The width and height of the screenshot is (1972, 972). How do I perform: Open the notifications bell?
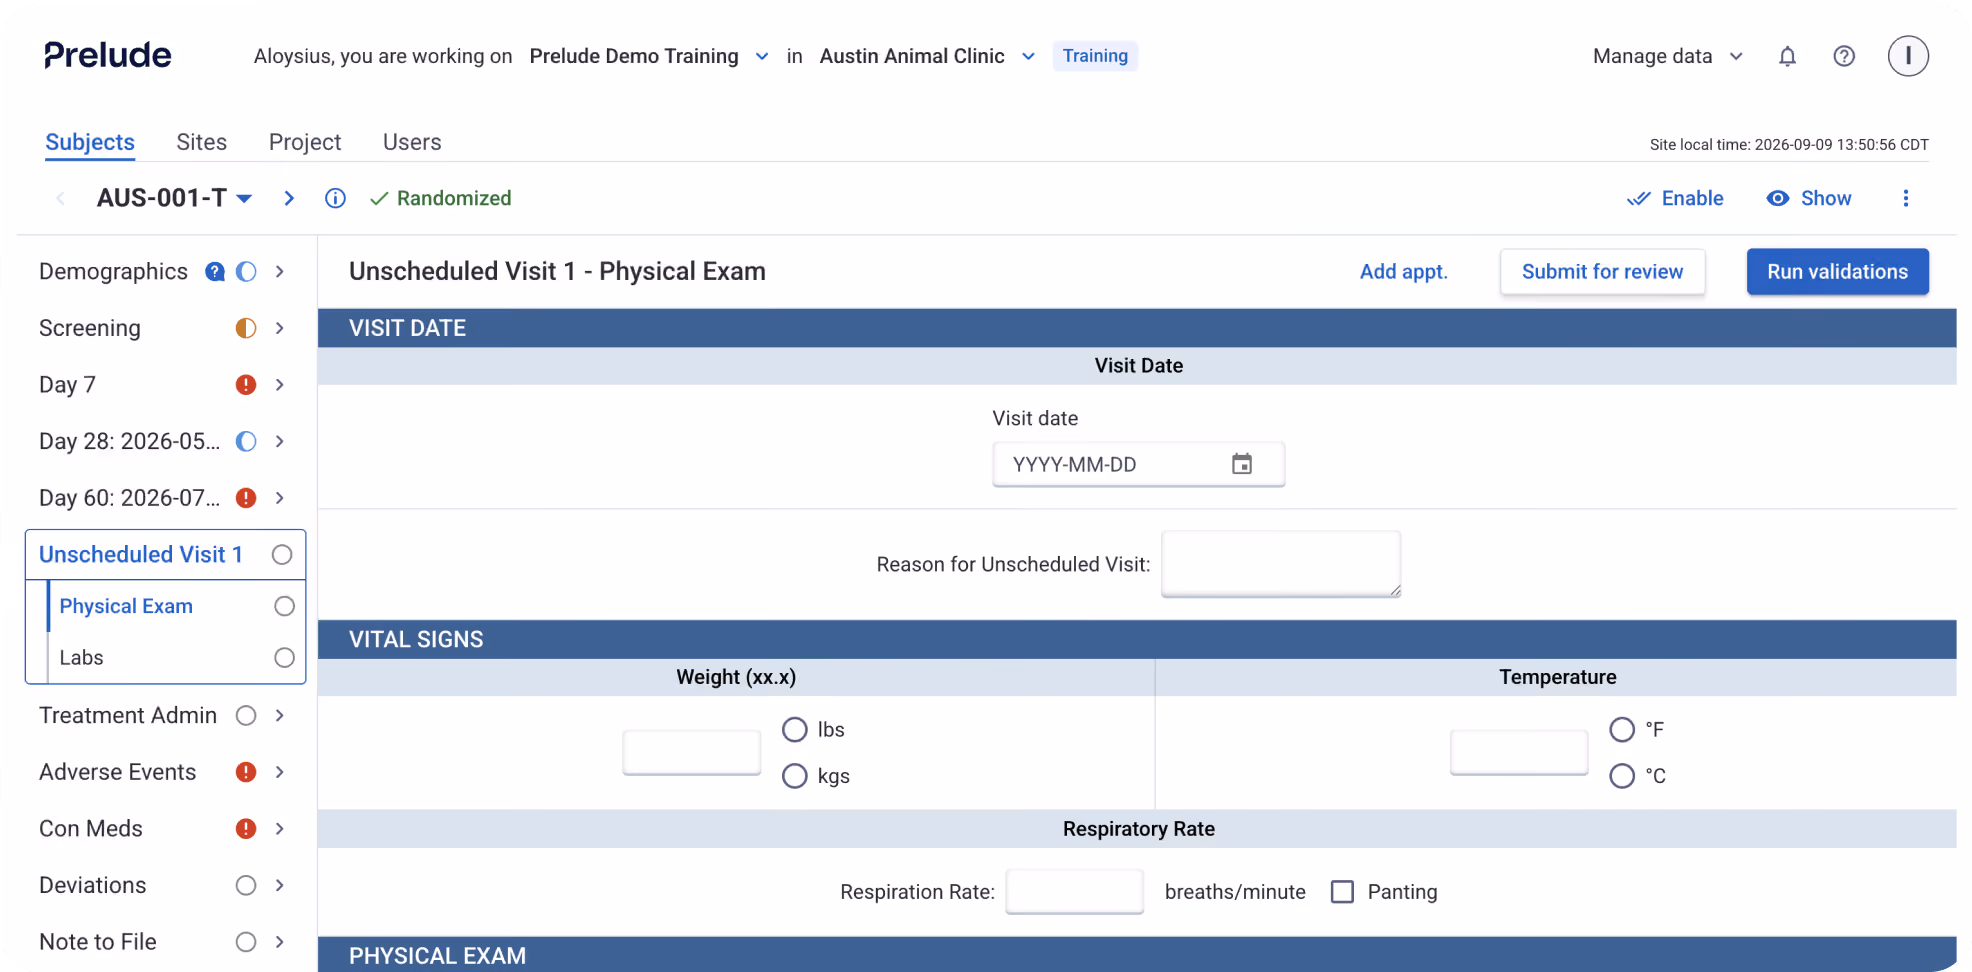click(1787, 56)
